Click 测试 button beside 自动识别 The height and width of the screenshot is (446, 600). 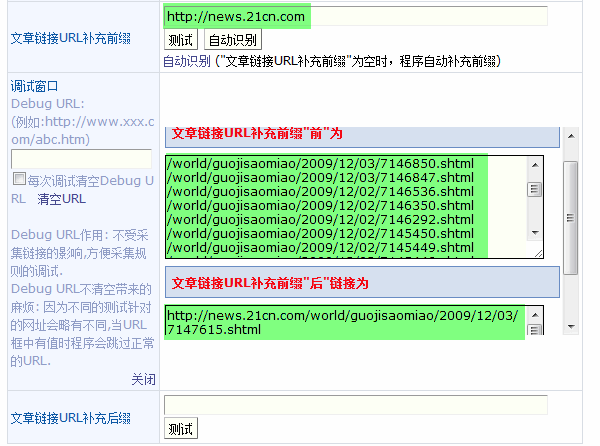click(181, 40)
